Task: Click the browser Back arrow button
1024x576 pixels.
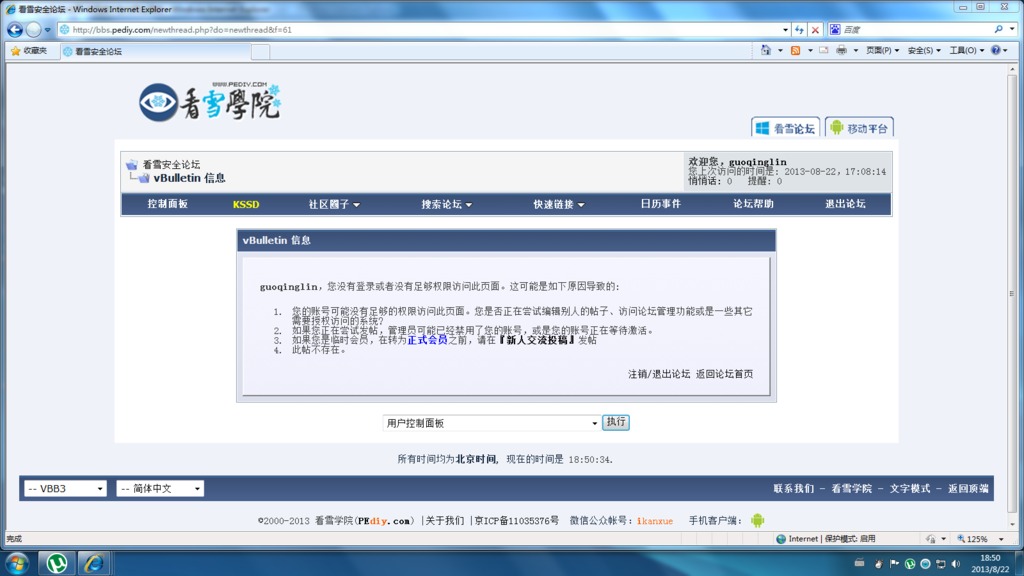Action: [x=14, y=29]
